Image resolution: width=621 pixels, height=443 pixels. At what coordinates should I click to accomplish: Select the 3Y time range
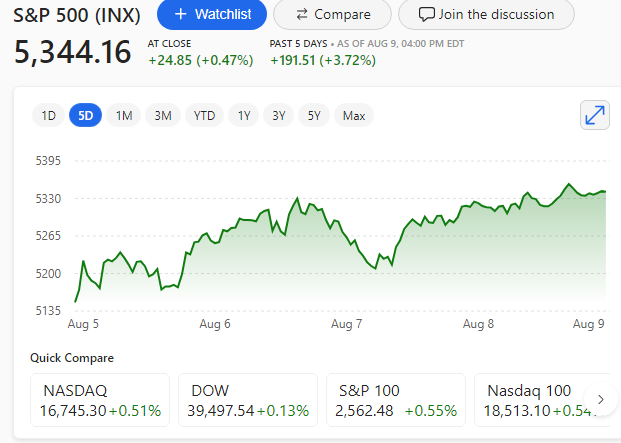(278, 116)
